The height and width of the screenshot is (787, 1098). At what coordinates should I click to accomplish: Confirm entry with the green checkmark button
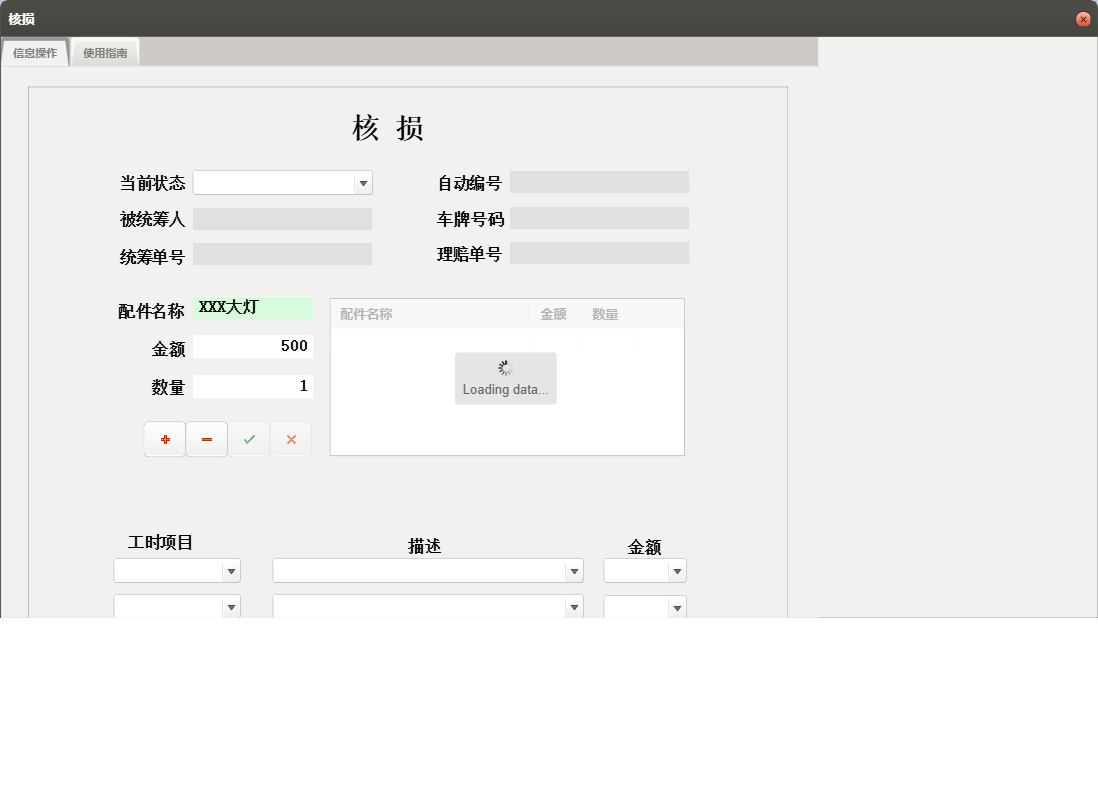[x=248, y=439]
